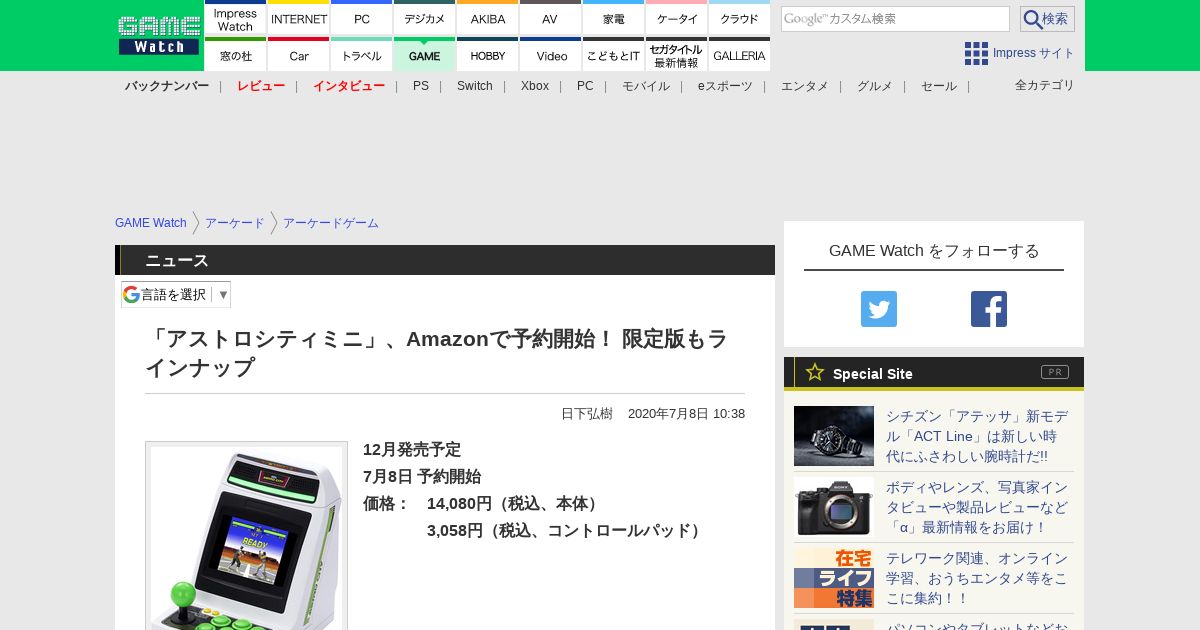Open Impress Watch network tab

point(235,18)
